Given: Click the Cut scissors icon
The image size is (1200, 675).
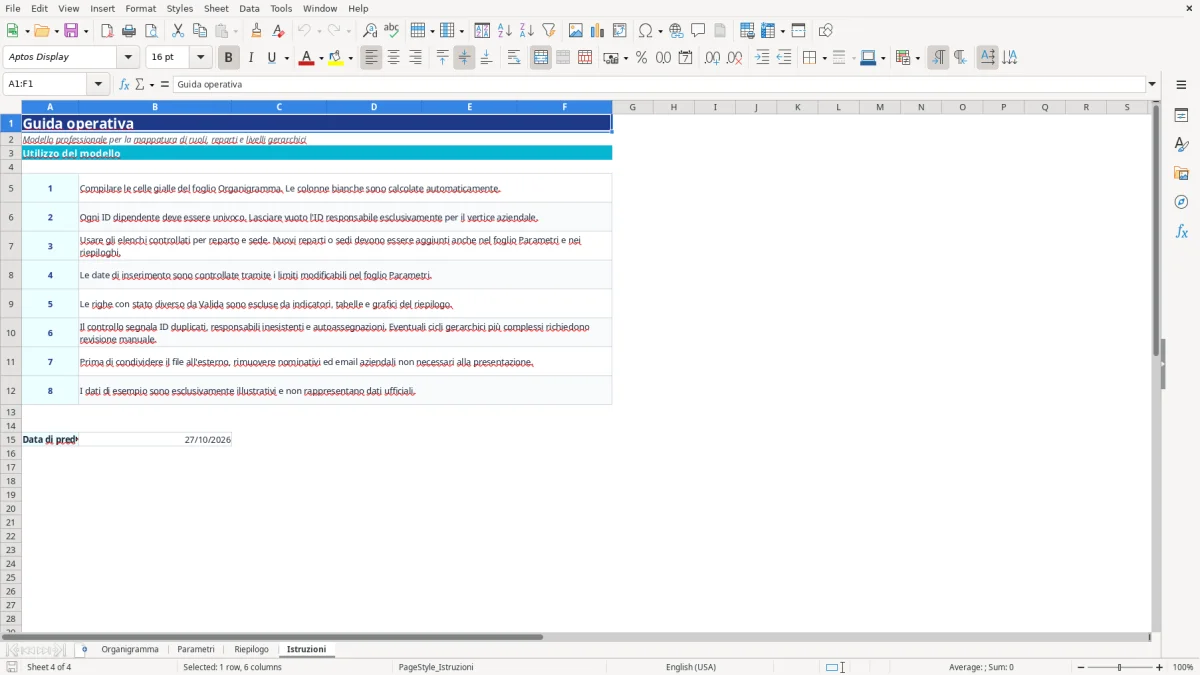Looking at the screenshot, I should (178, 31).
